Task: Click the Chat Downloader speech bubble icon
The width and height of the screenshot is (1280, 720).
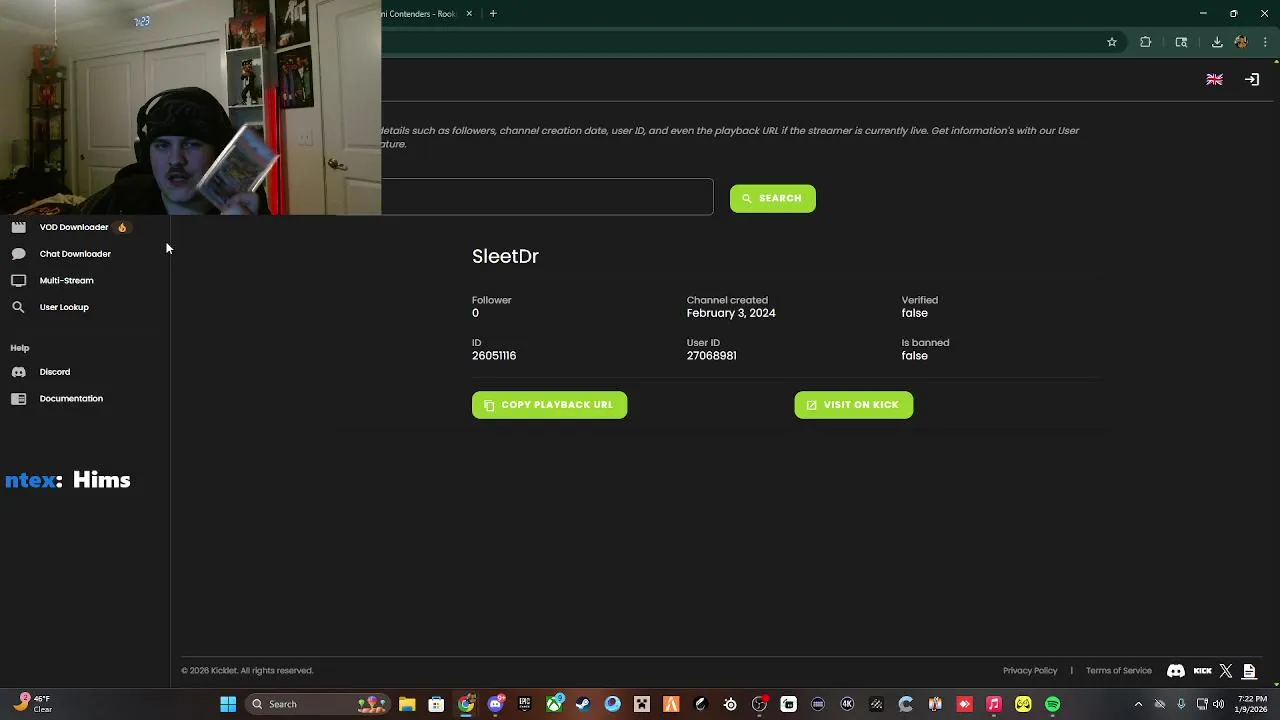Action: coord(18,254)
